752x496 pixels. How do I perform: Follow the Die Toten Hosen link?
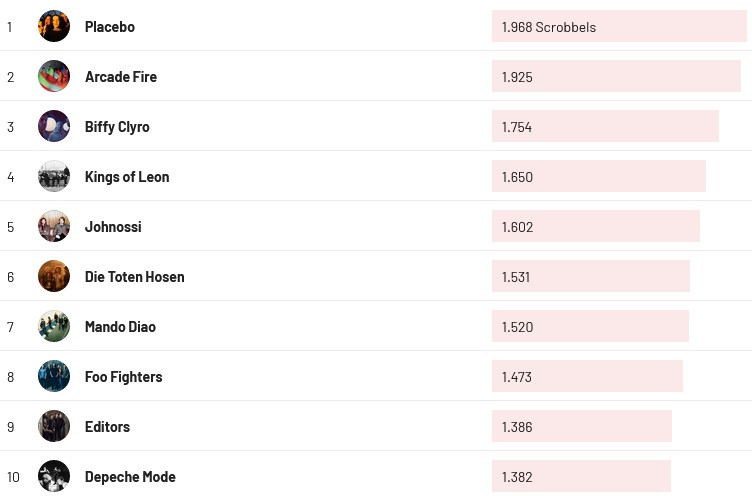tap(134, 277)
